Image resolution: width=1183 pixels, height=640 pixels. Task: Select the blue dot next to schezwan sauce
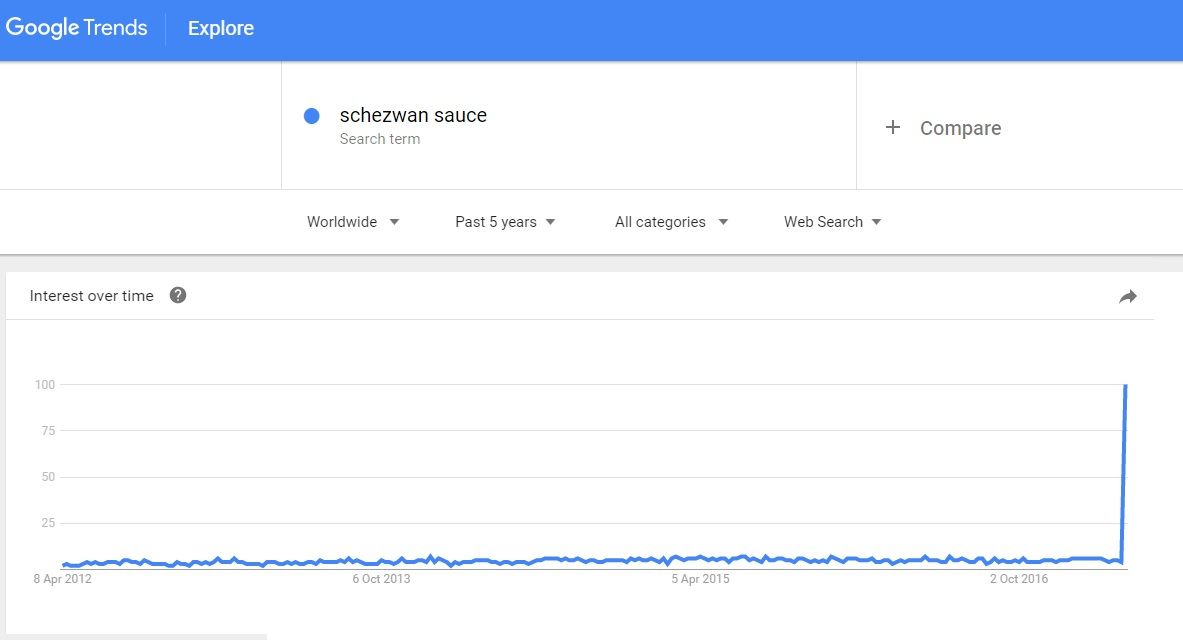click(x=312, y=115)
